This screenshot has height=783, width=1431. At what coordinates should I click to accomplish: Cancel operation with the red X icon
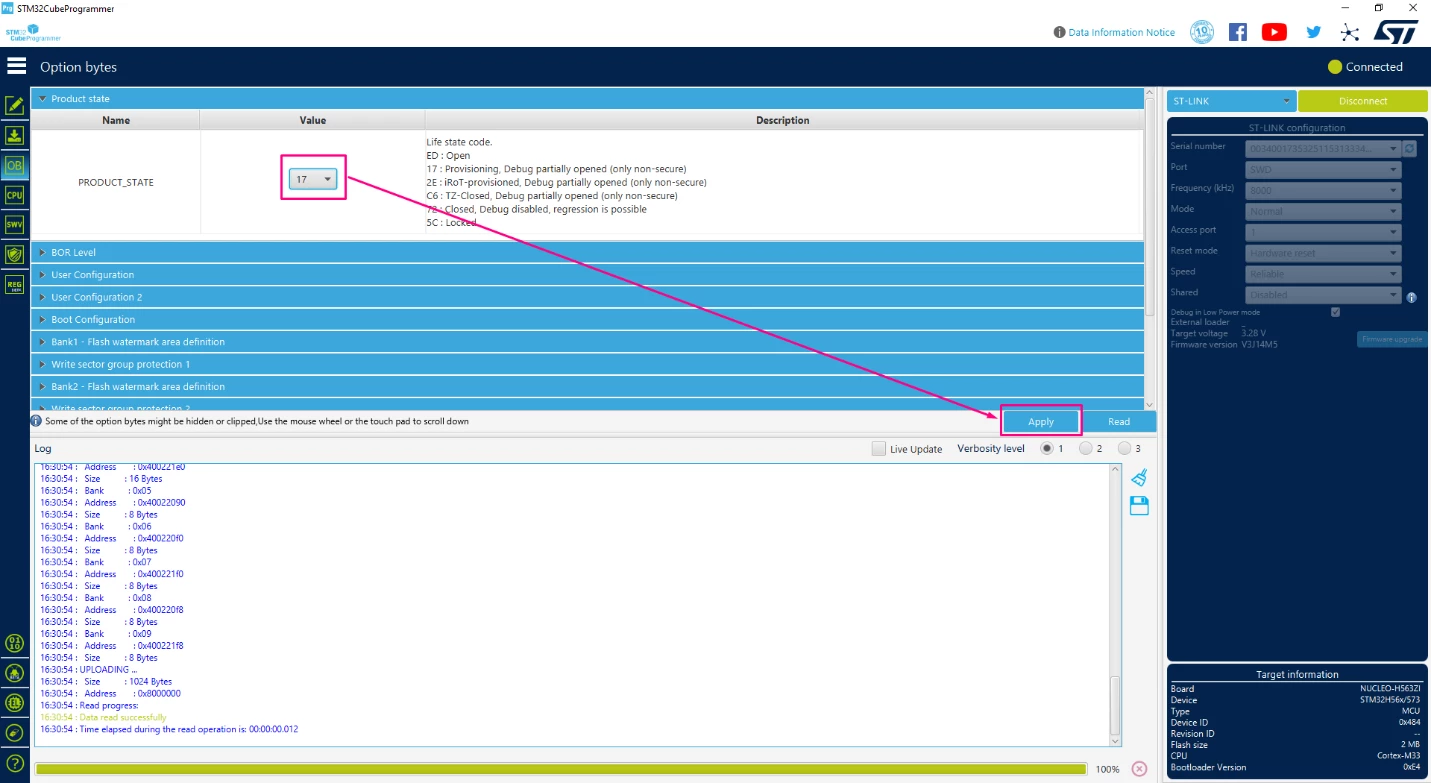tap(1139, 769)
